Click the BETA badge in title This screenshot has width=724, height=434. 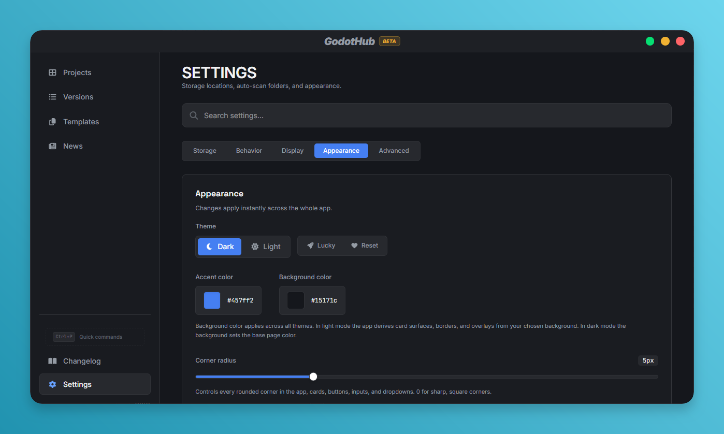(x=389, y=41)
